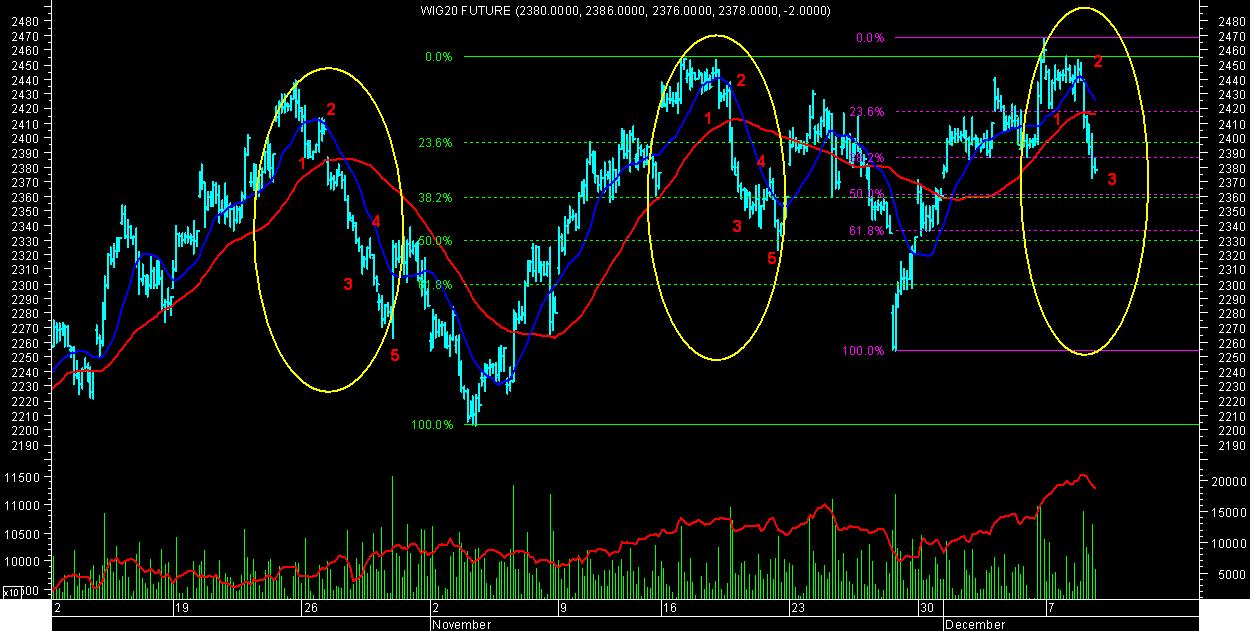Click the date label 23 on the time axis
Image resolution: width=1250 pixels, height=631 pixels.
797,608
